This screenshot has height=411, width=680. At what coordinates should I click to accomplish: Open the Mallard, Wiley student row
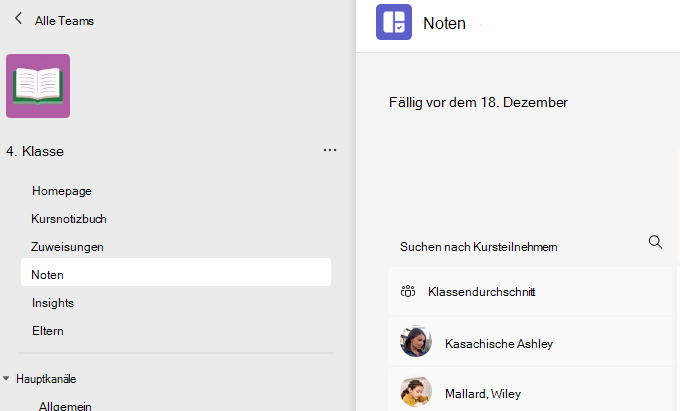click(x=530, y=390)
